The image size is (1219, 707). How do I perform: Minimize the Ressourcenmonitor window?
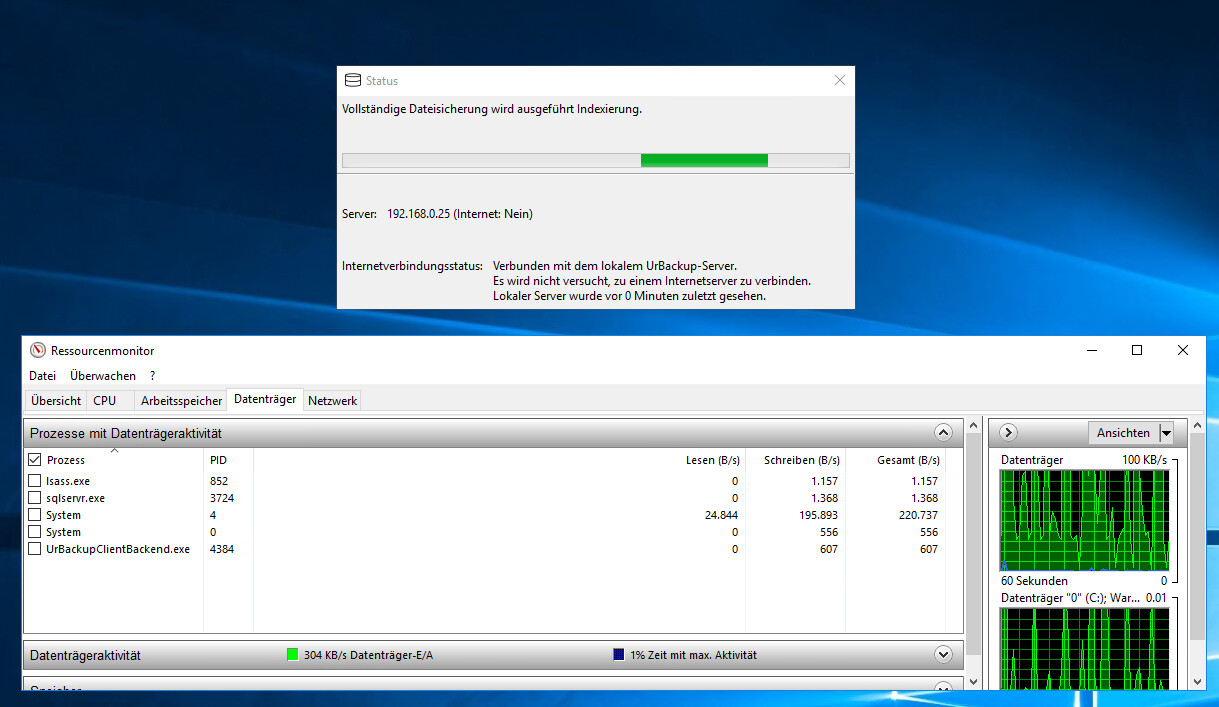pyautogui.click(x=1091, y=350)
